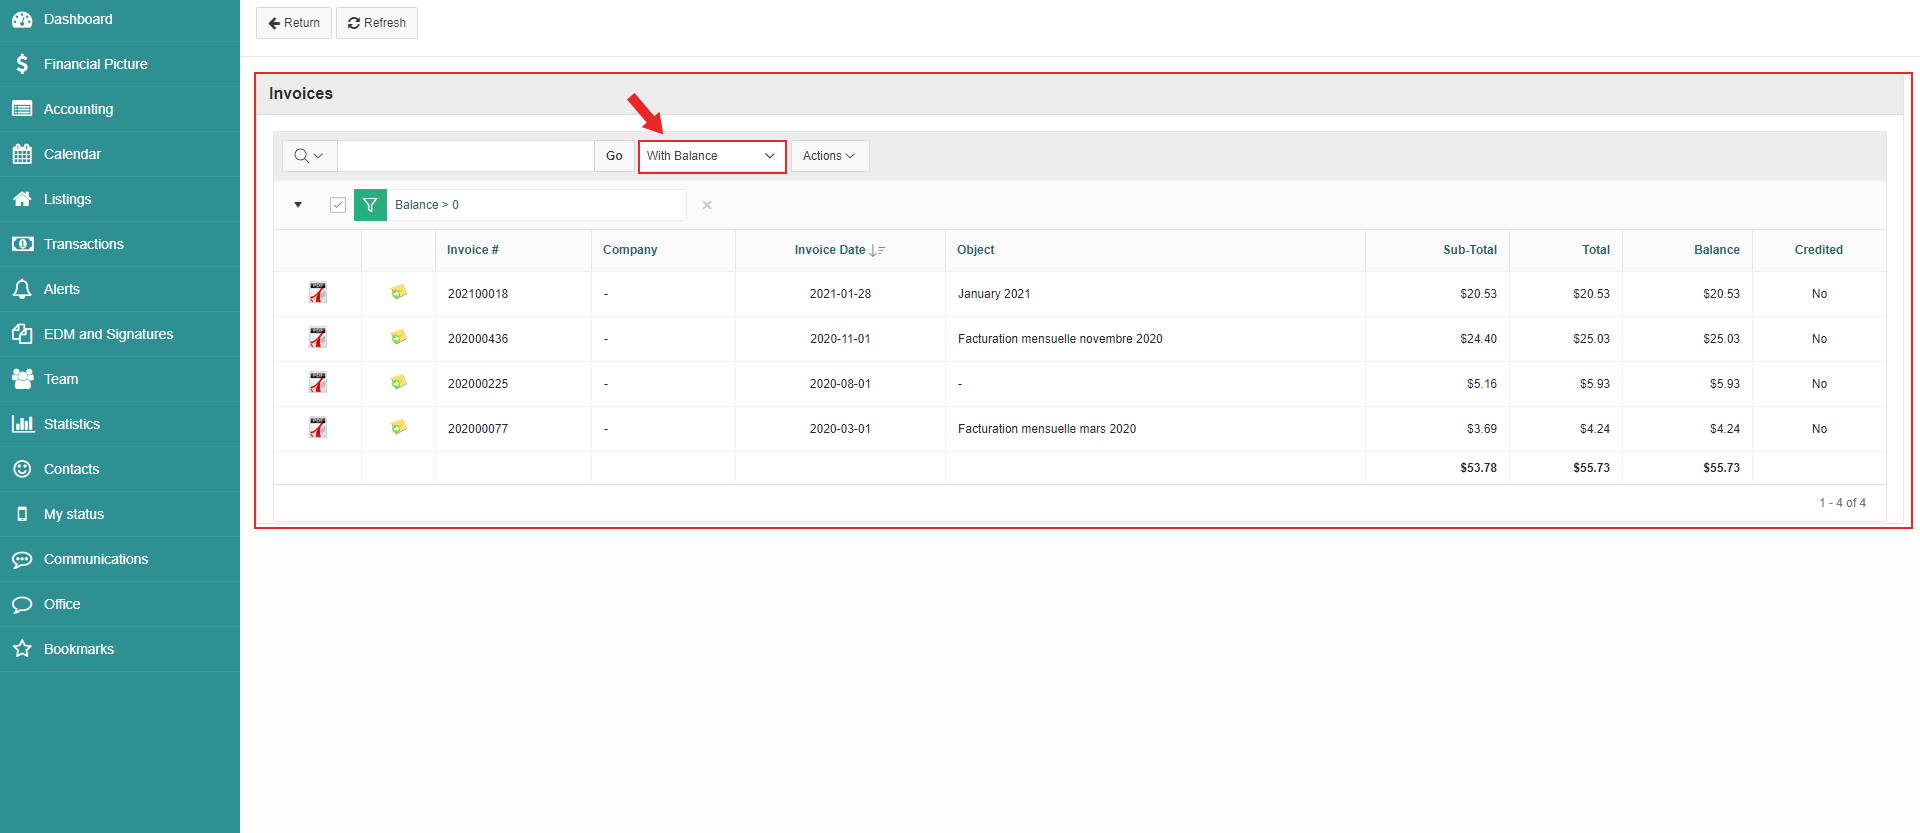Go to Financial Picture menu

tap(95, 64)
